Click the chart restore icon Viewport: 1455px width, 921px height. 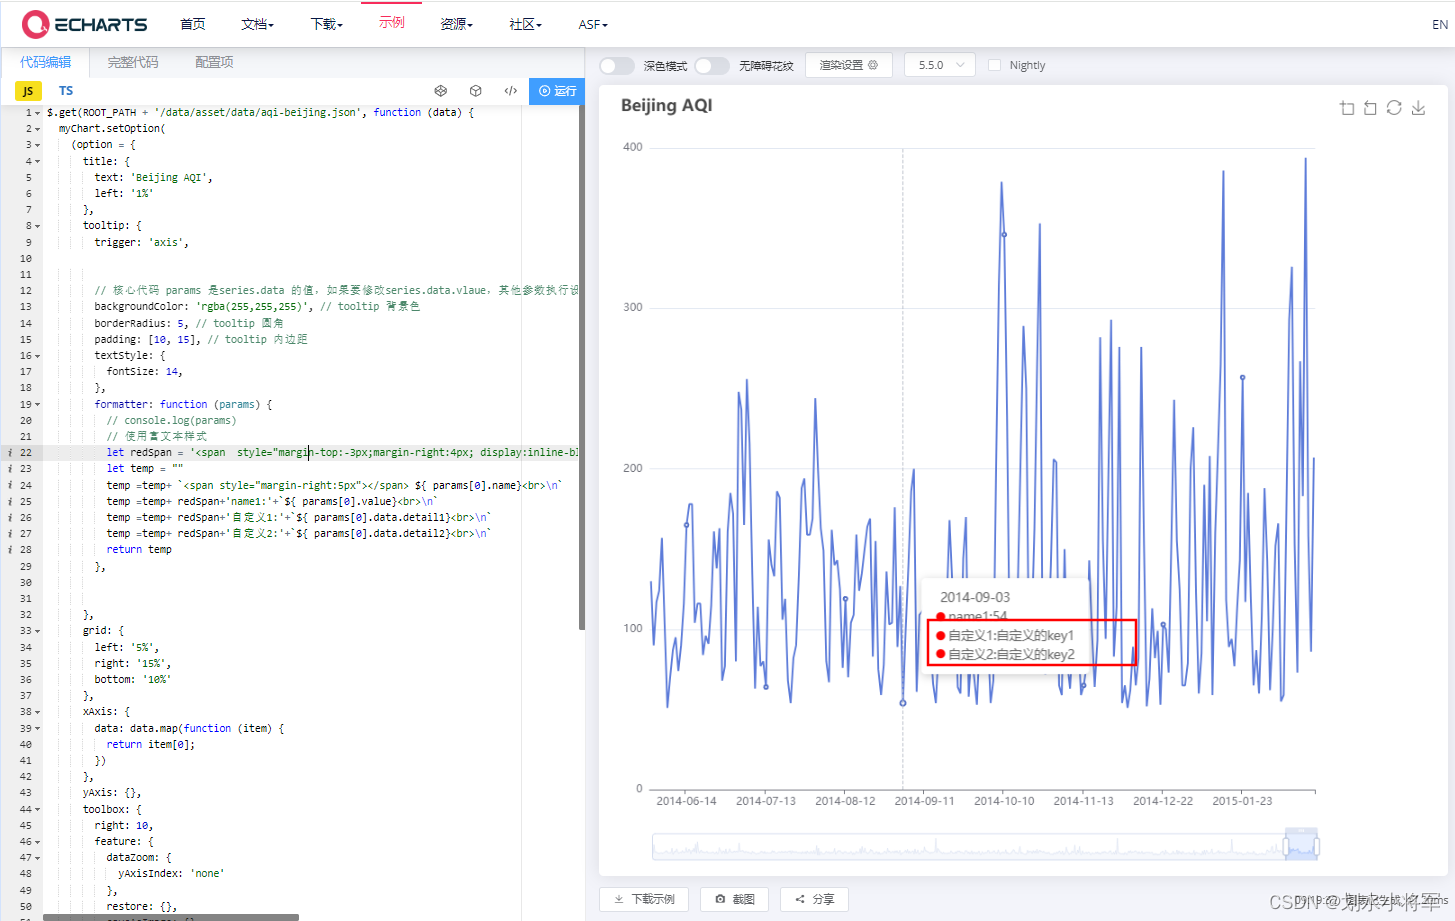[x=1394, y=108]
